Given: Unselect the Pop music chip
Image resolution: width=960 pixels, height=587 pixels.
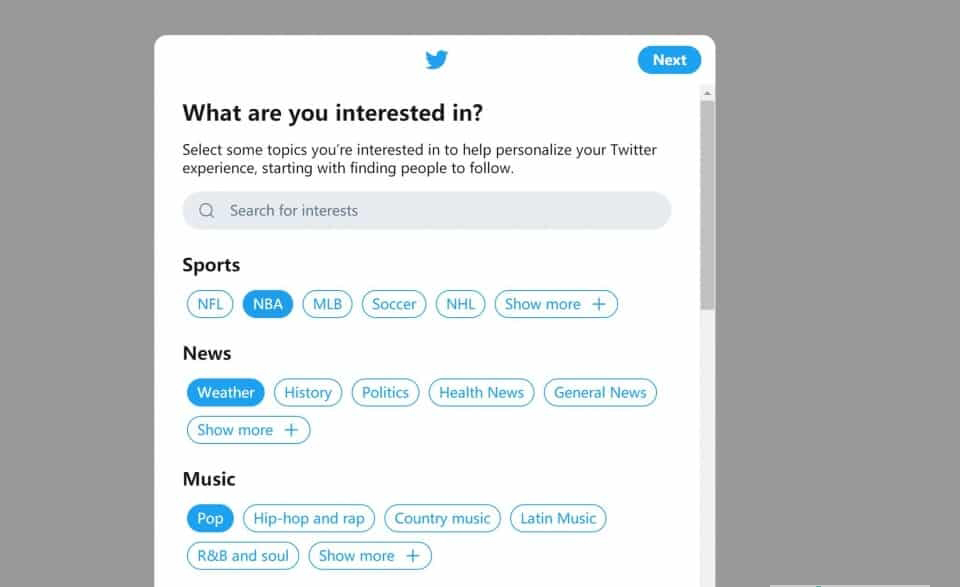Looking at the screenshot, I should pos(210,518).
